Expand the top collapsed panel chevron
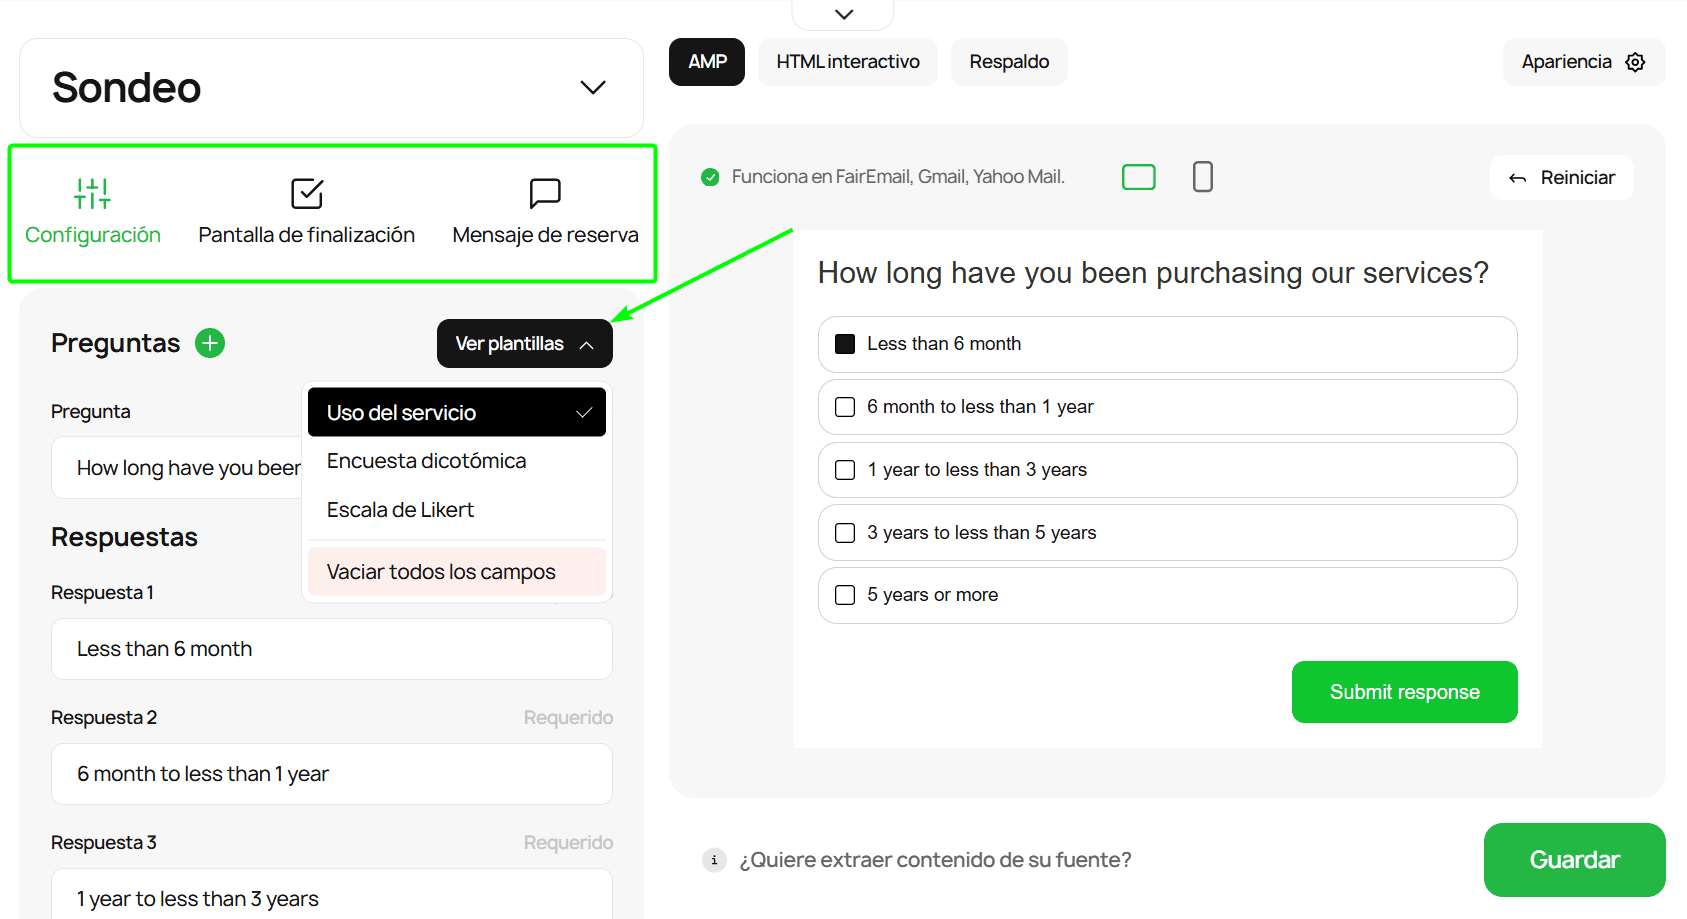 tap(843, 14)
